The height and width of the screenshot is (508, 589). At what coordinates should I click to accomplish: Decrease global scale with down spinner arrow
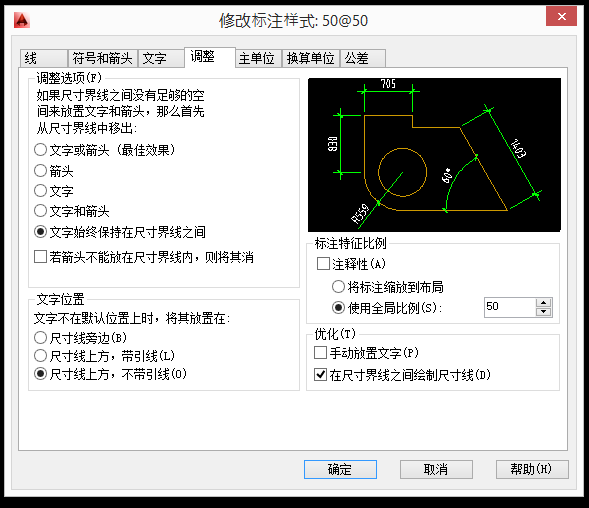(544, 312)
